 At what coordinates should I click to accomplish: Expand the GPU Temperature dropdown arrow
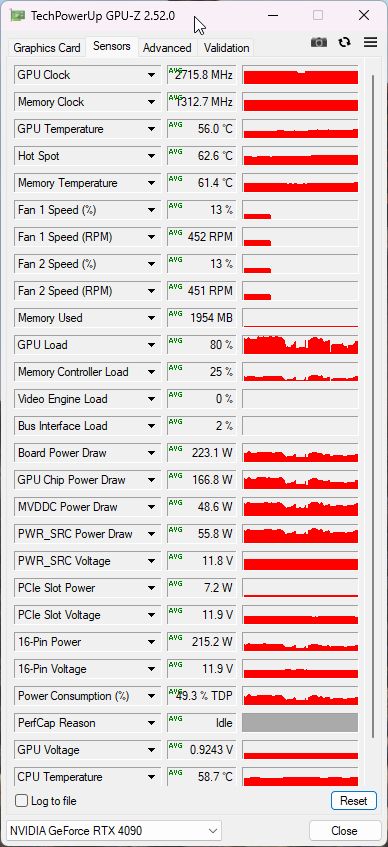pyautogui.click(x=151, y=129)
